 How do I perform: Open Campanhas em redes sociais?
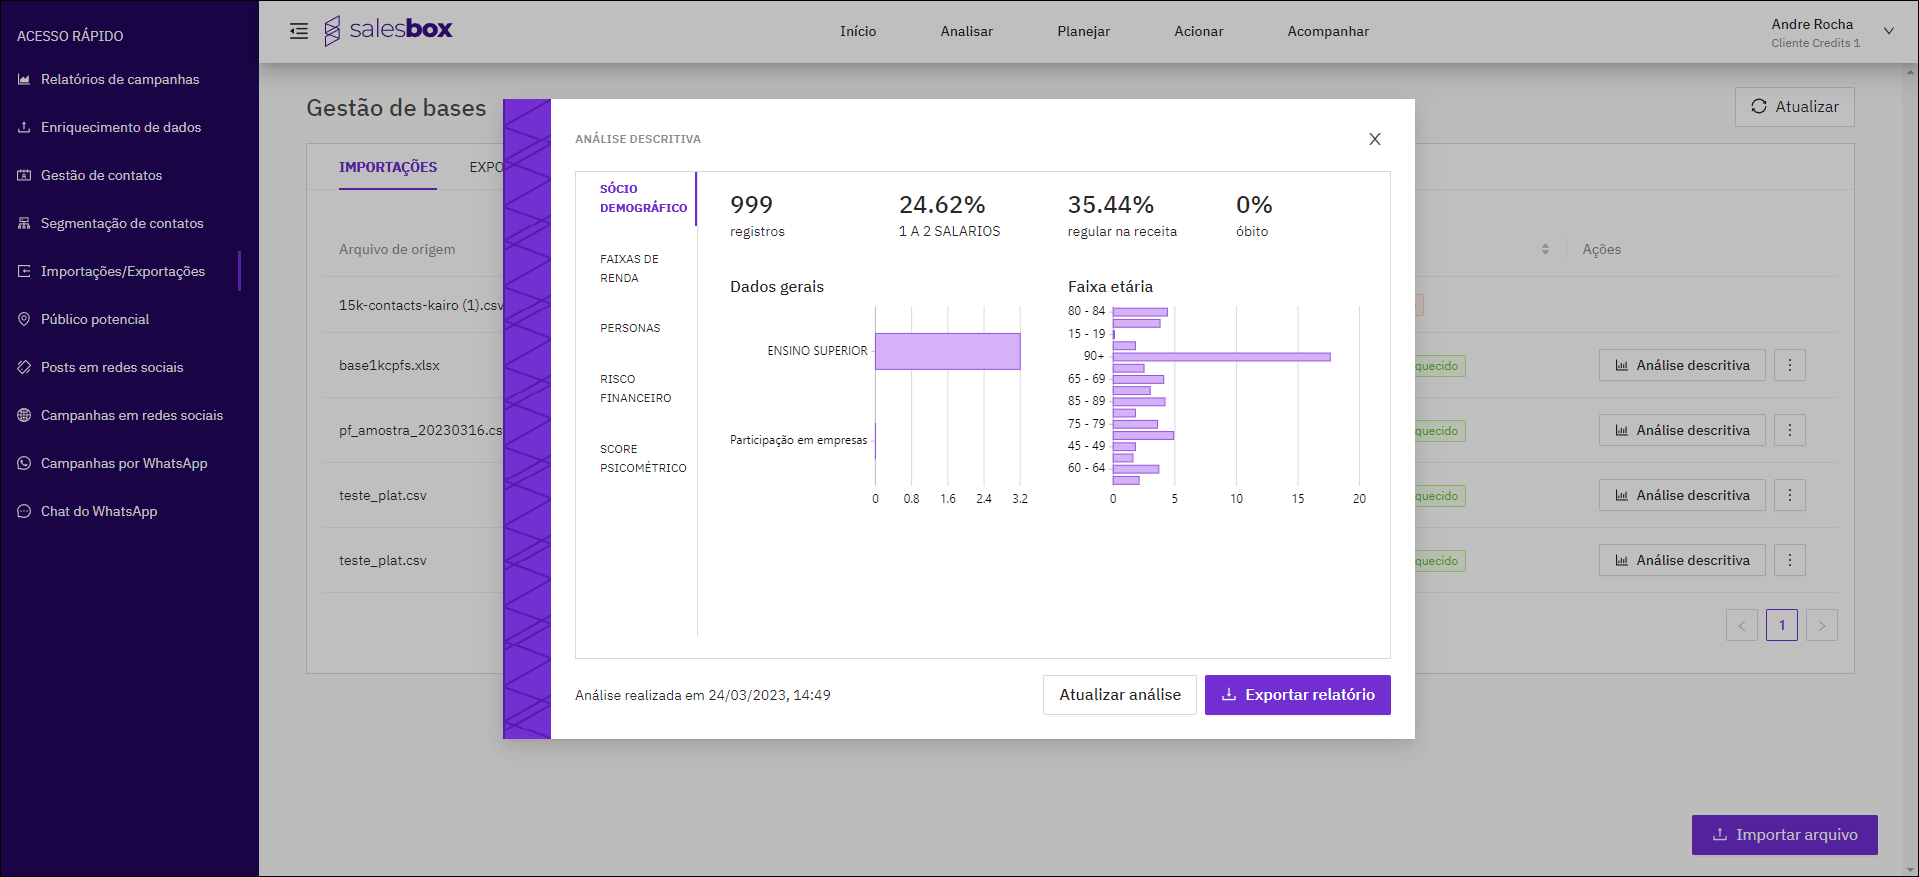[x=132, y=415]
